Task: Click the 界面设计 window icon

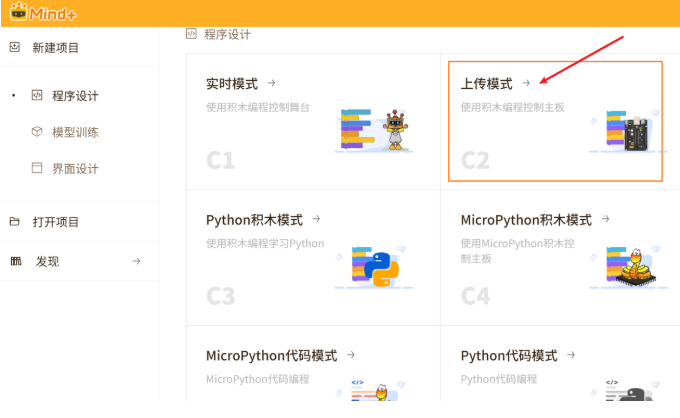Action: click(37, 168)
